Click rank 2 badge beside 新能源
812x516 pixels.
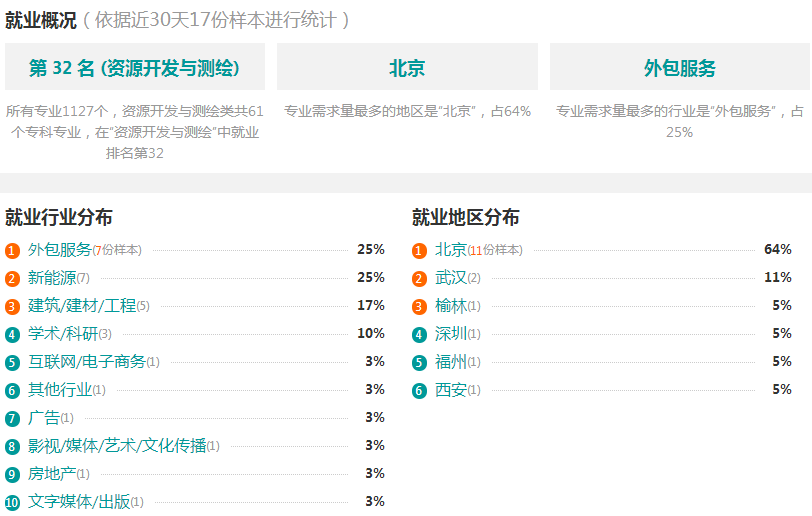[x=12, y=279]
